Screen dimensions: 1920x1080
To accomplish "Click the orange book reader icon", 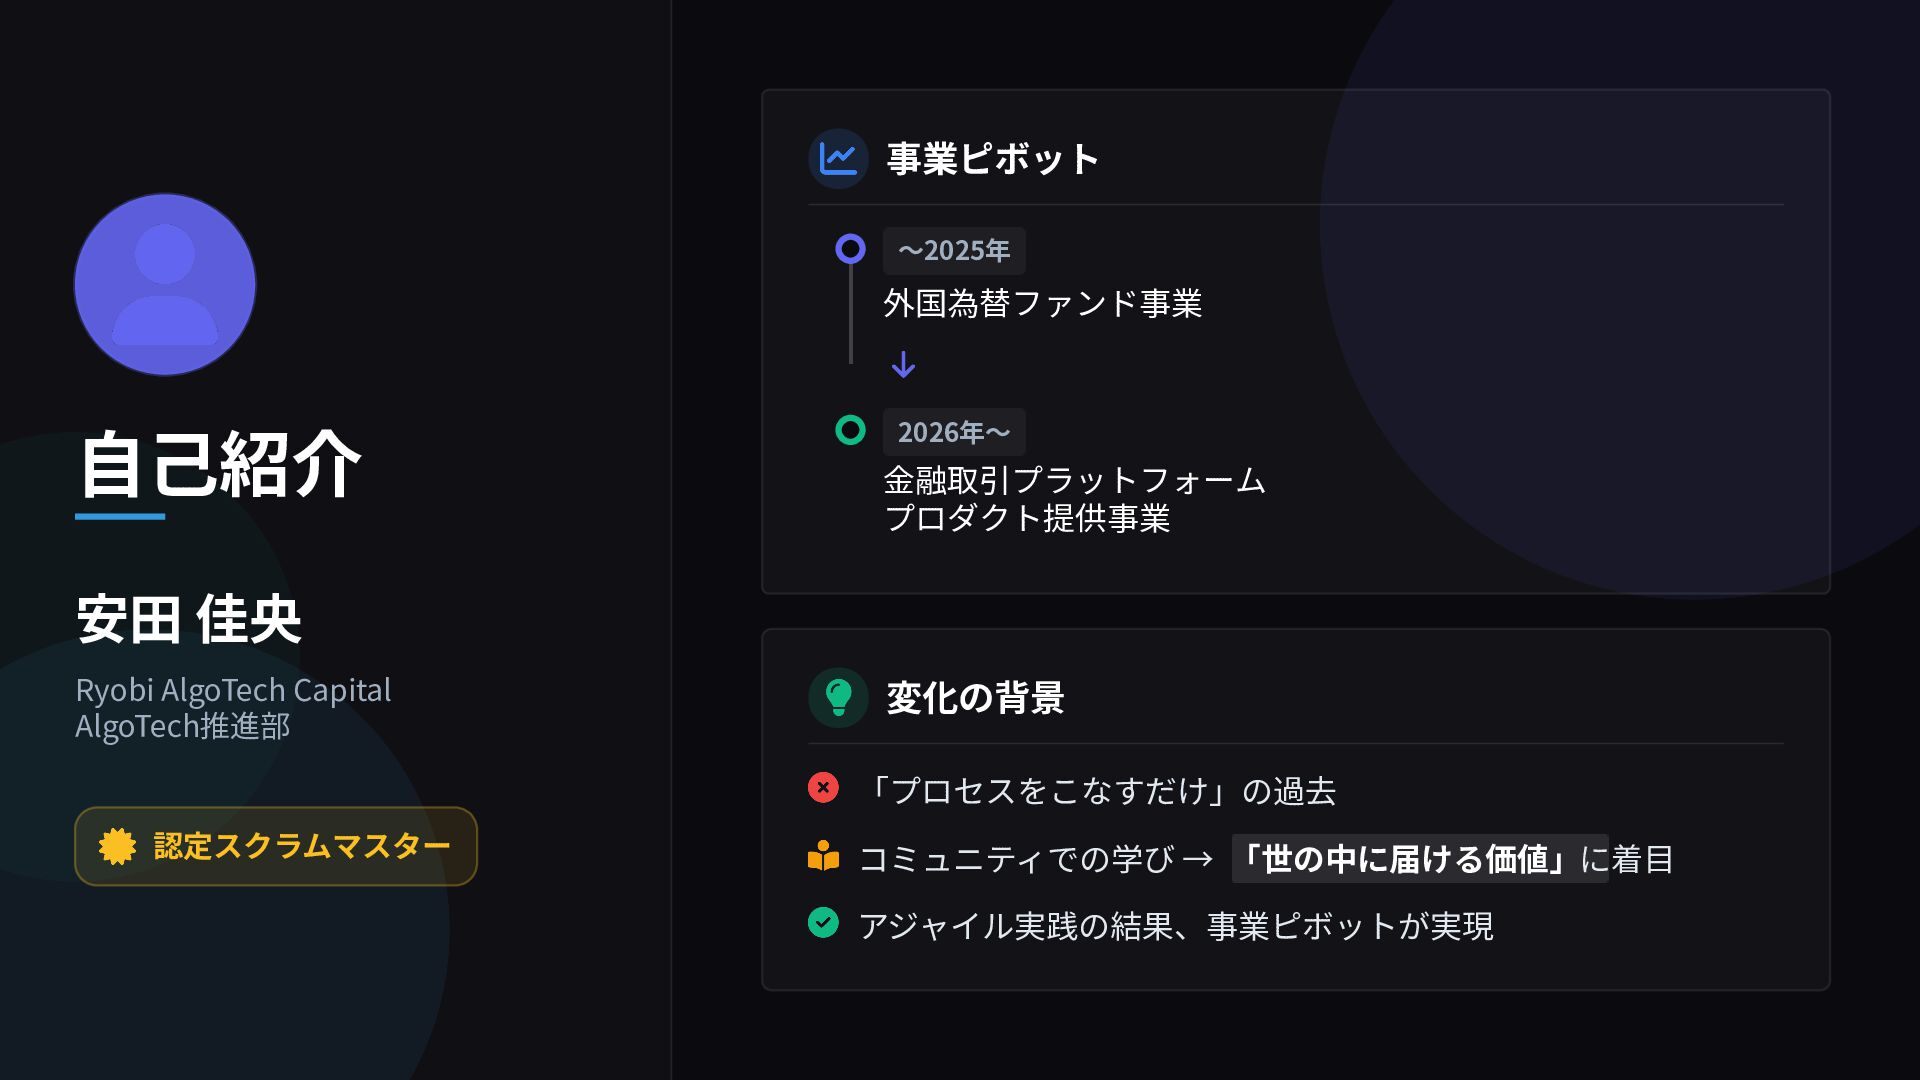I will [x=823, y=857].
